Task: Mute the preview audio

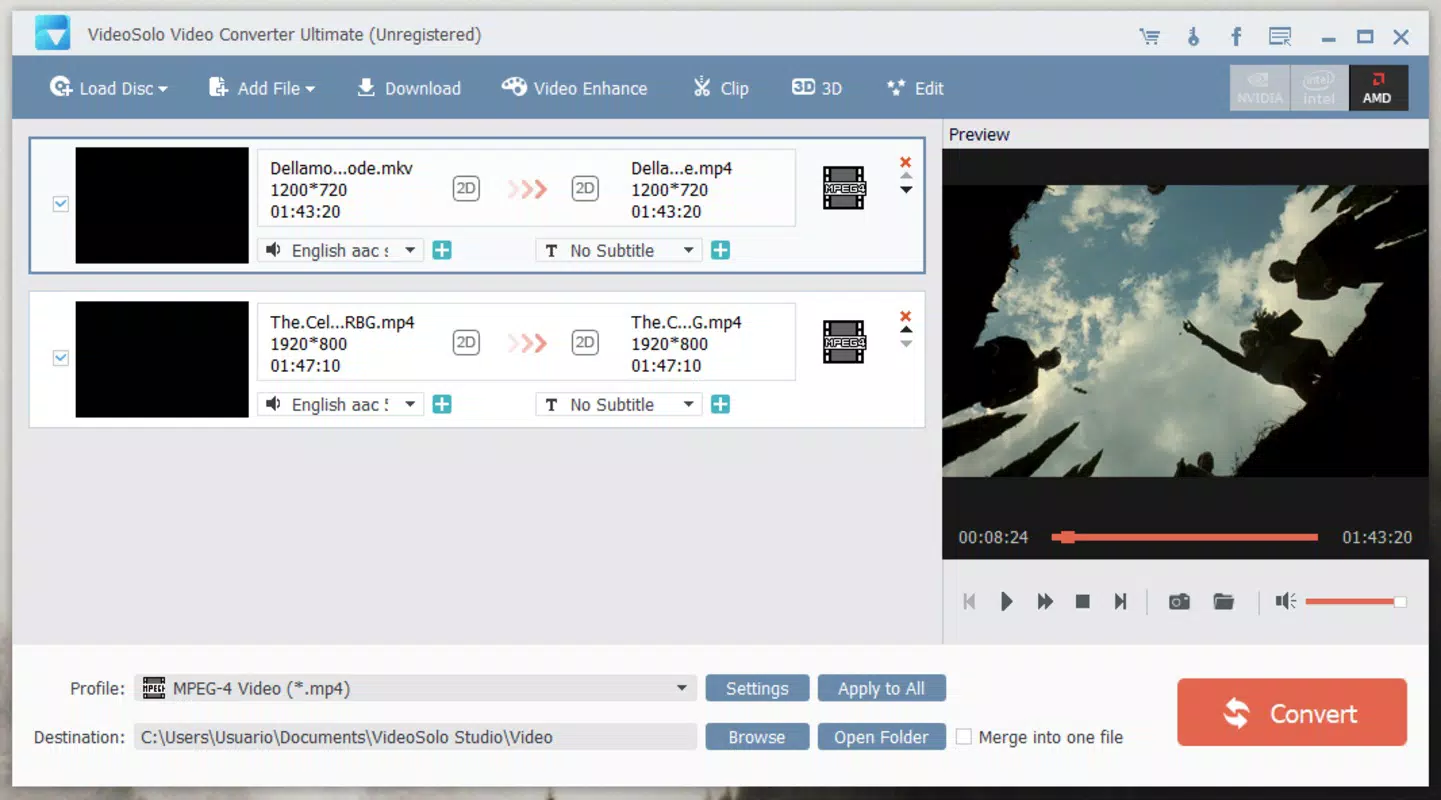Action: pos(1286,601)
